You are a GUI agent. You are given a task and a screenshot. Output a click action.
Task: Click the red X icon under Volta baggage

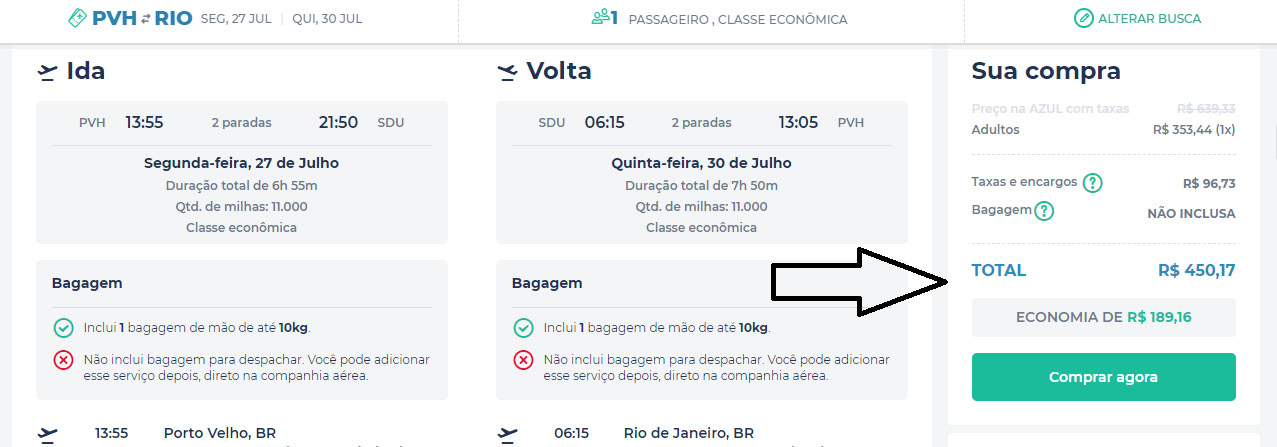click(523, 360)
